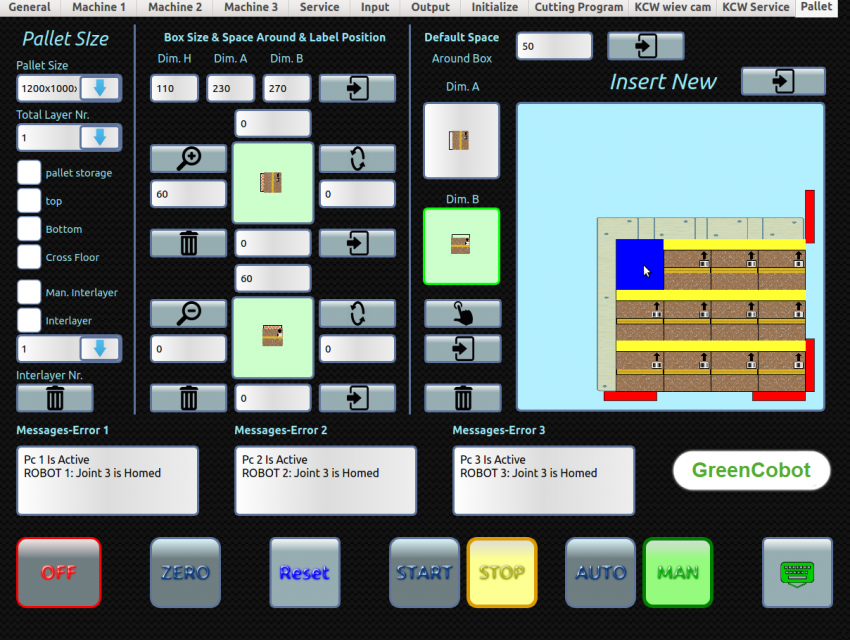Image resolution: width=850 pixels, height=640 pixels.
Task: Click the yellow STOP button
Action: (502, 573)
